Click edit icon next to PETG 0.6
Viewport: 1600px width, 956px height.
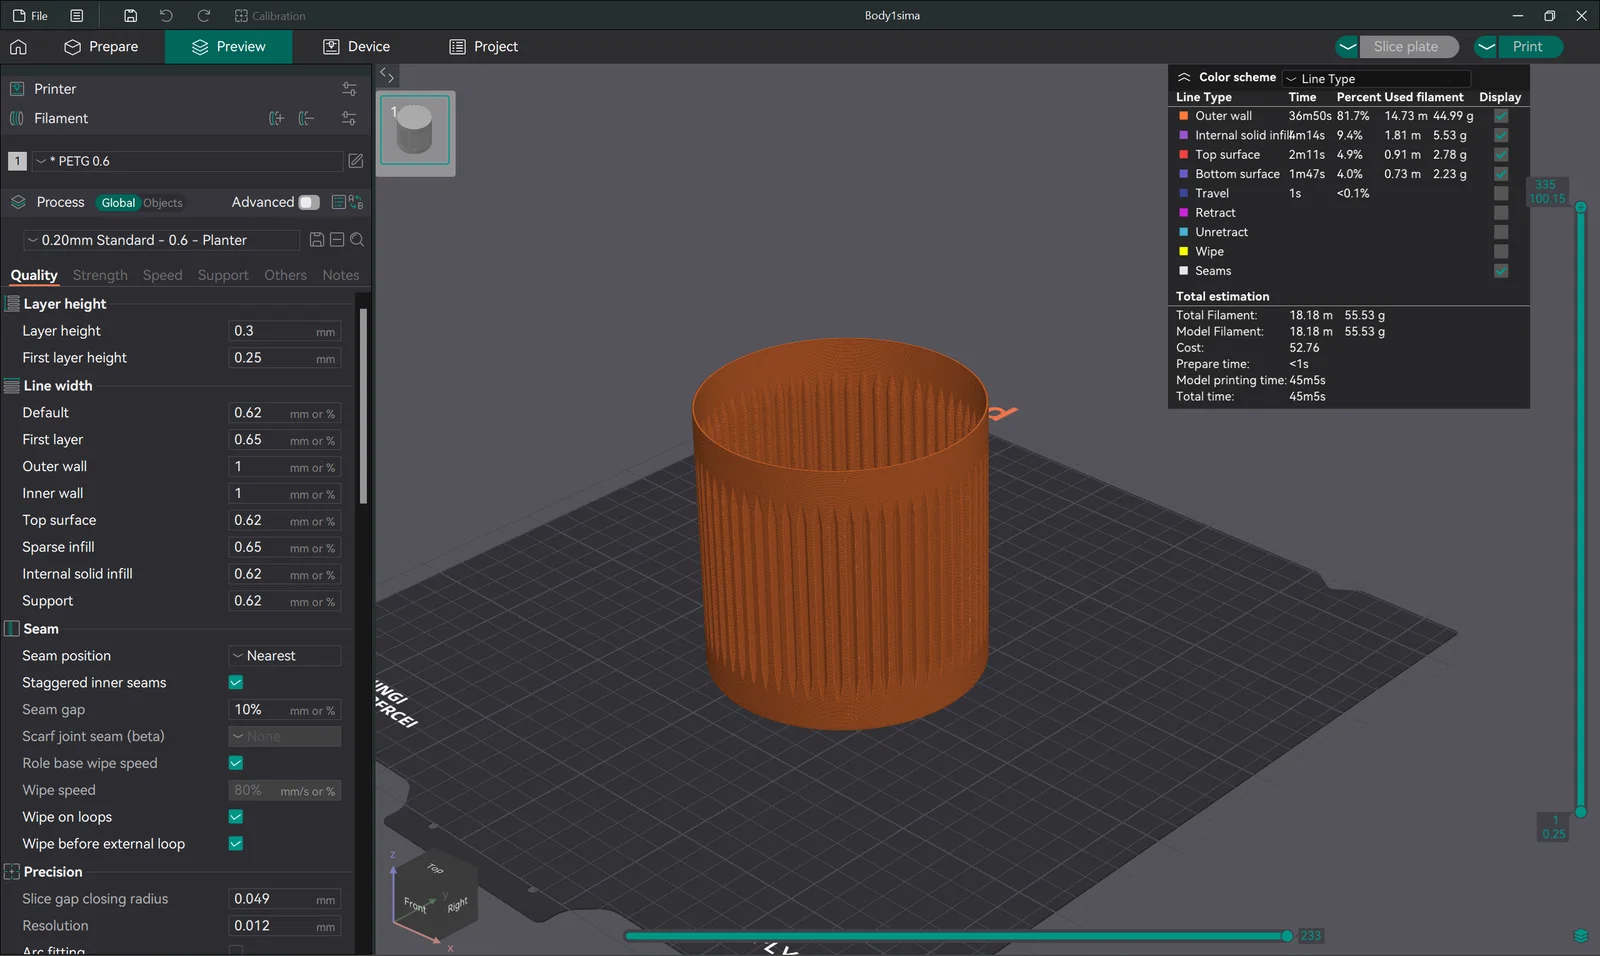[x=356, y=161]
